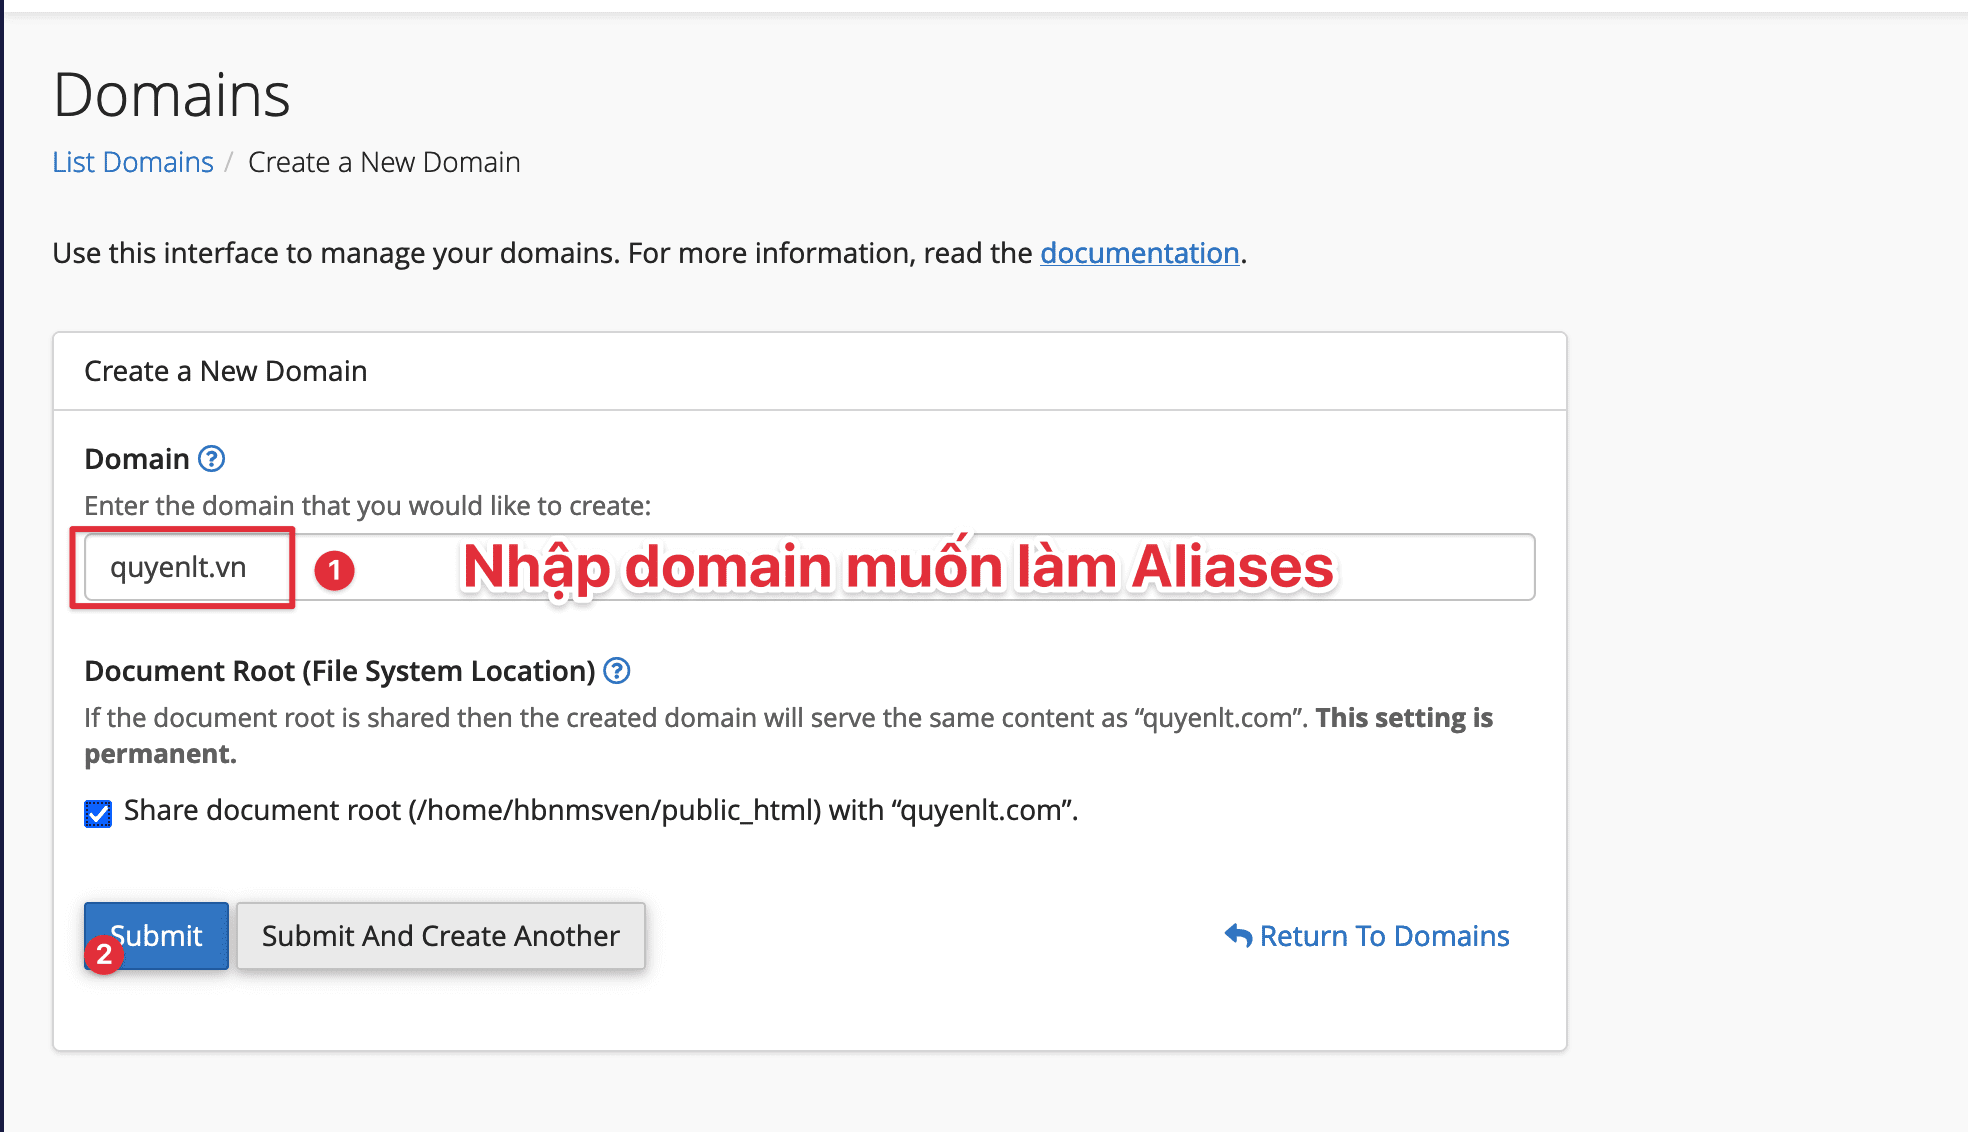Click the red 'Nhập domain muốn làm Aliases' annotation
Screen dimensions: 1968x1132
click(897, 567)
